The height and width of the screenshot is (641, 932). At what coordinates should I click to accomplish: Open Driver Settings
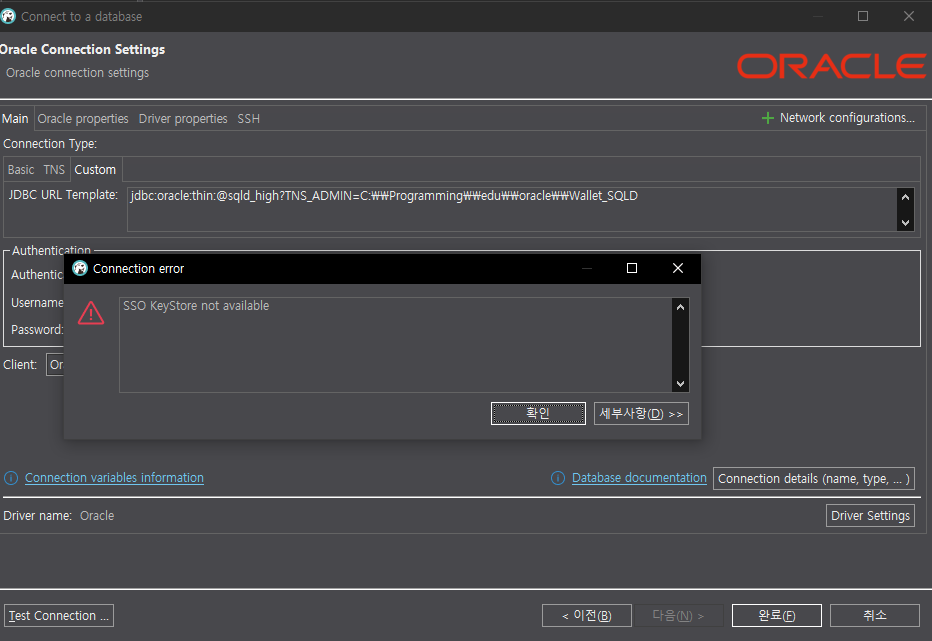click(x=870, y=516)
